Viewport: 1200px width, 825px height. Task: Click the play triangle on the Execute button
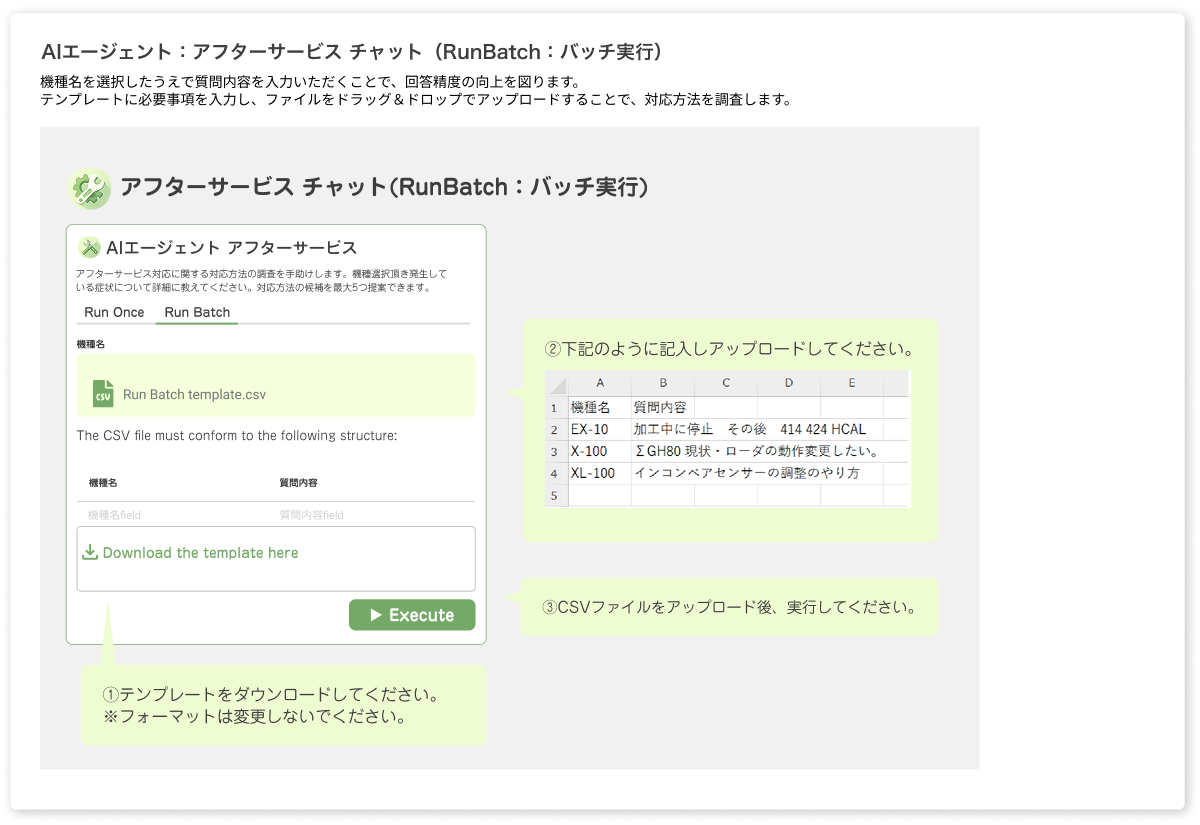pyautogui.click(x=376, y=615)
